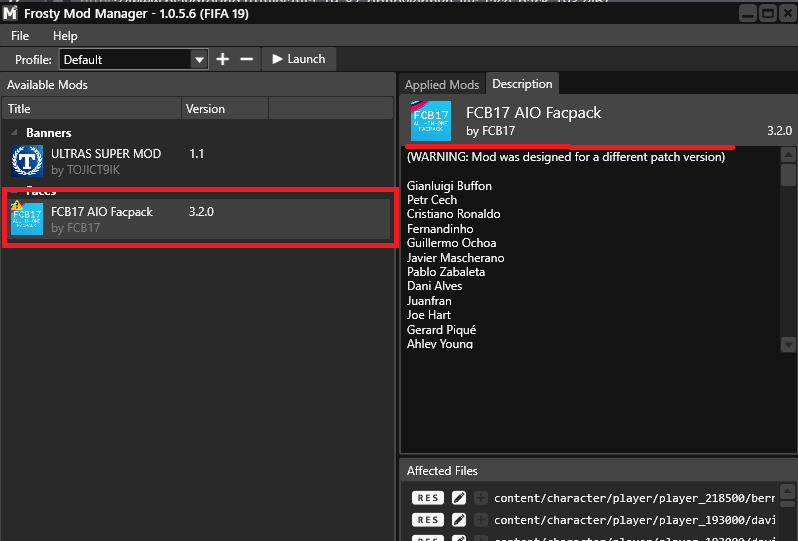The width and height of the screenshot is (798, 541).
Task: Click ULTRAS SUPER MOD version 1.1
Action: coord(196,154)
